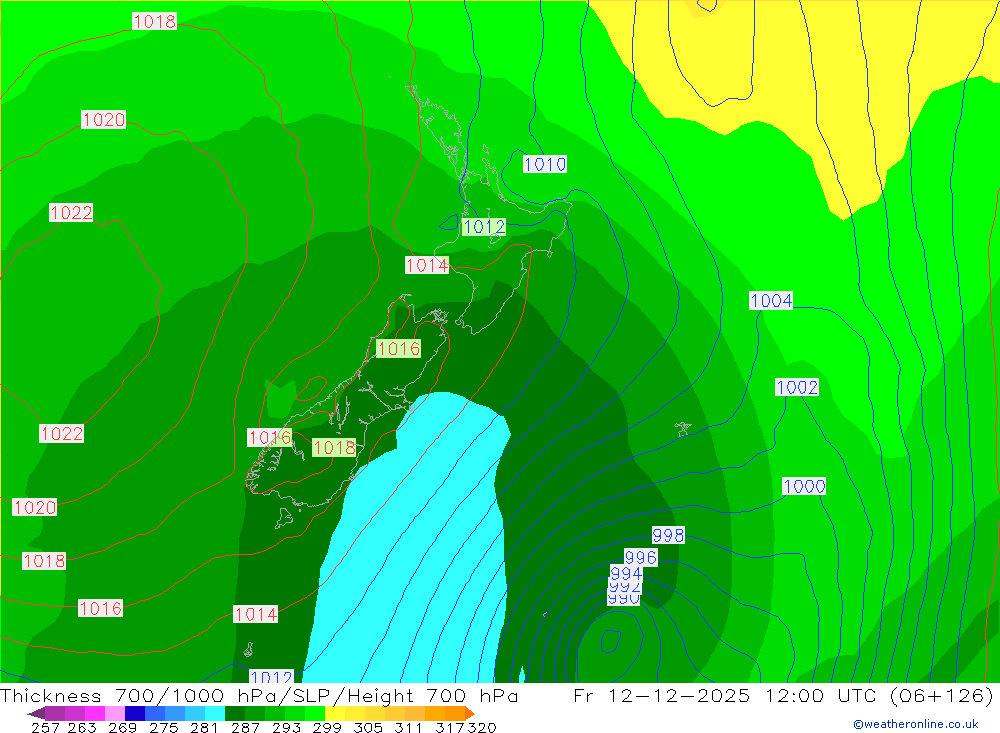1000x733 pixels.
Task: Select the 1004 isobar label
Action: click(771, 300)
